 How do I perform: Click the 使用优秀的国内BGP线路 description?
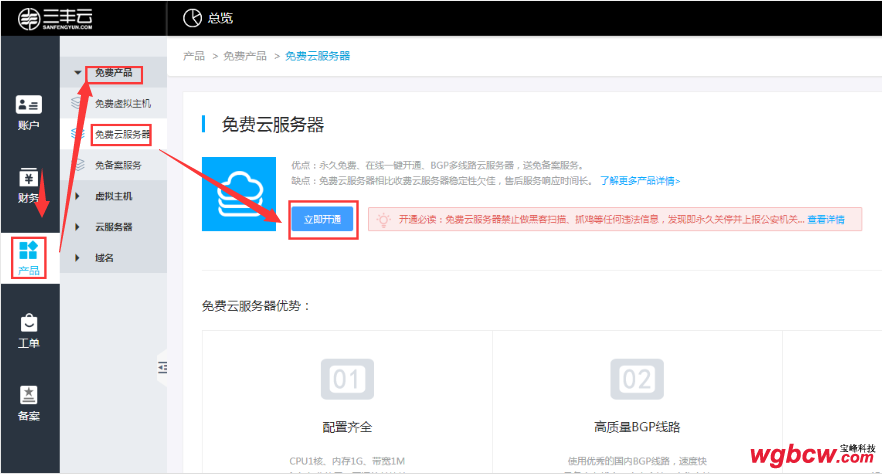[638, 461]
